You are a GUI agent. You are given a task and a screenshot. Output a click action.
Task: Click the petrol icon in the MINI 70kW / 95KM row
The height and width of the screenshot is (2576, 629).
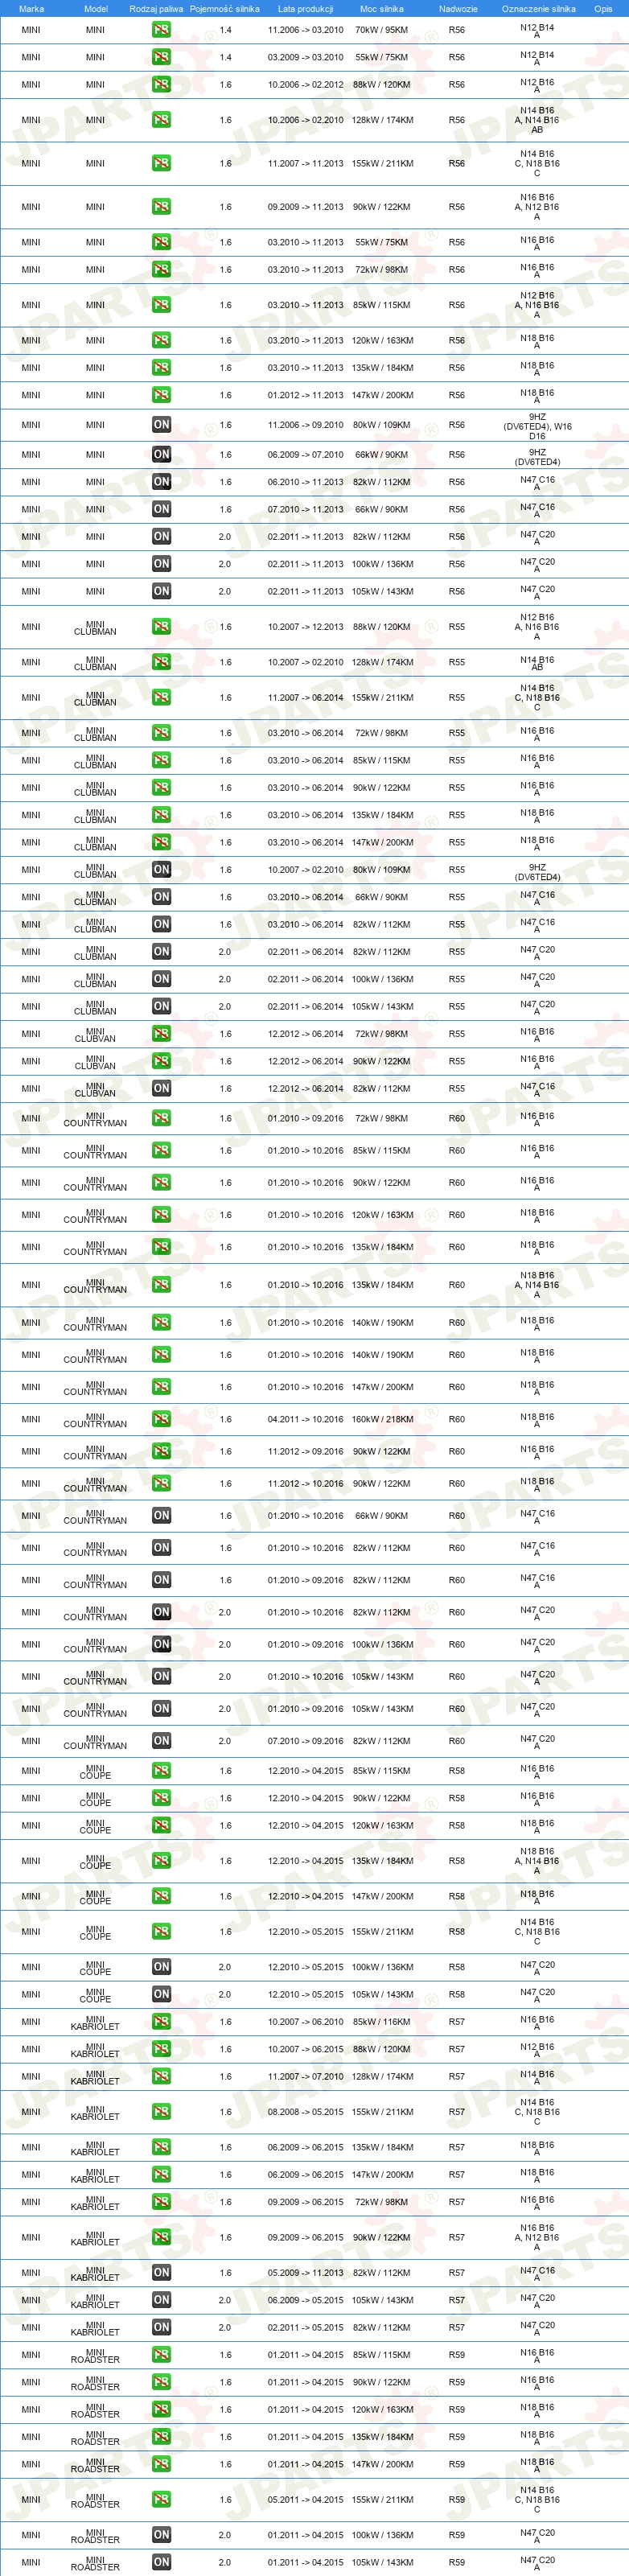[x=161, y=30]
